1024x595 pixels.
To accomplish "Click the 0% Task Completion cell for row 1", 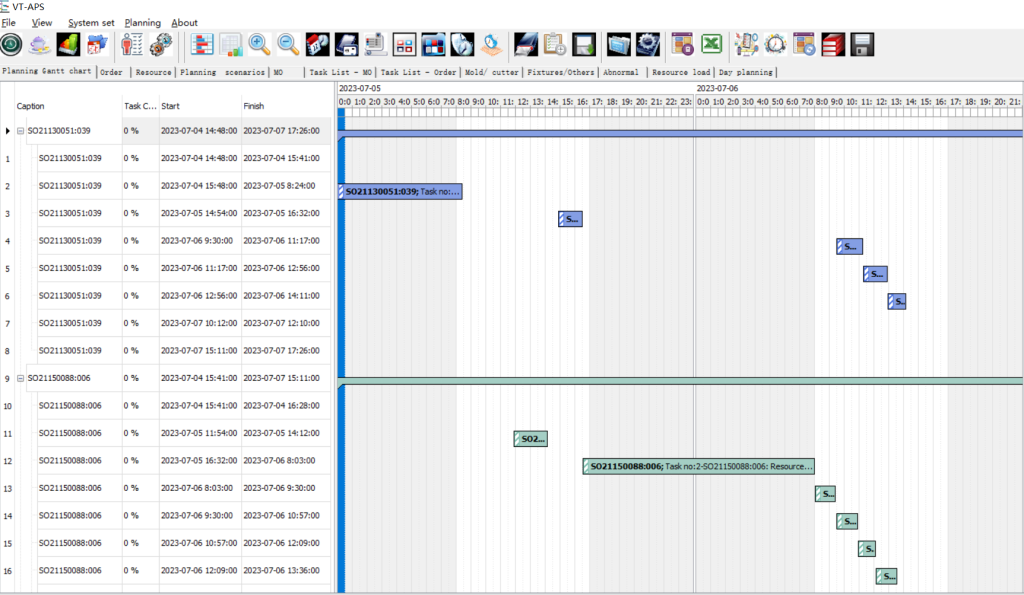I will point(130,158).
